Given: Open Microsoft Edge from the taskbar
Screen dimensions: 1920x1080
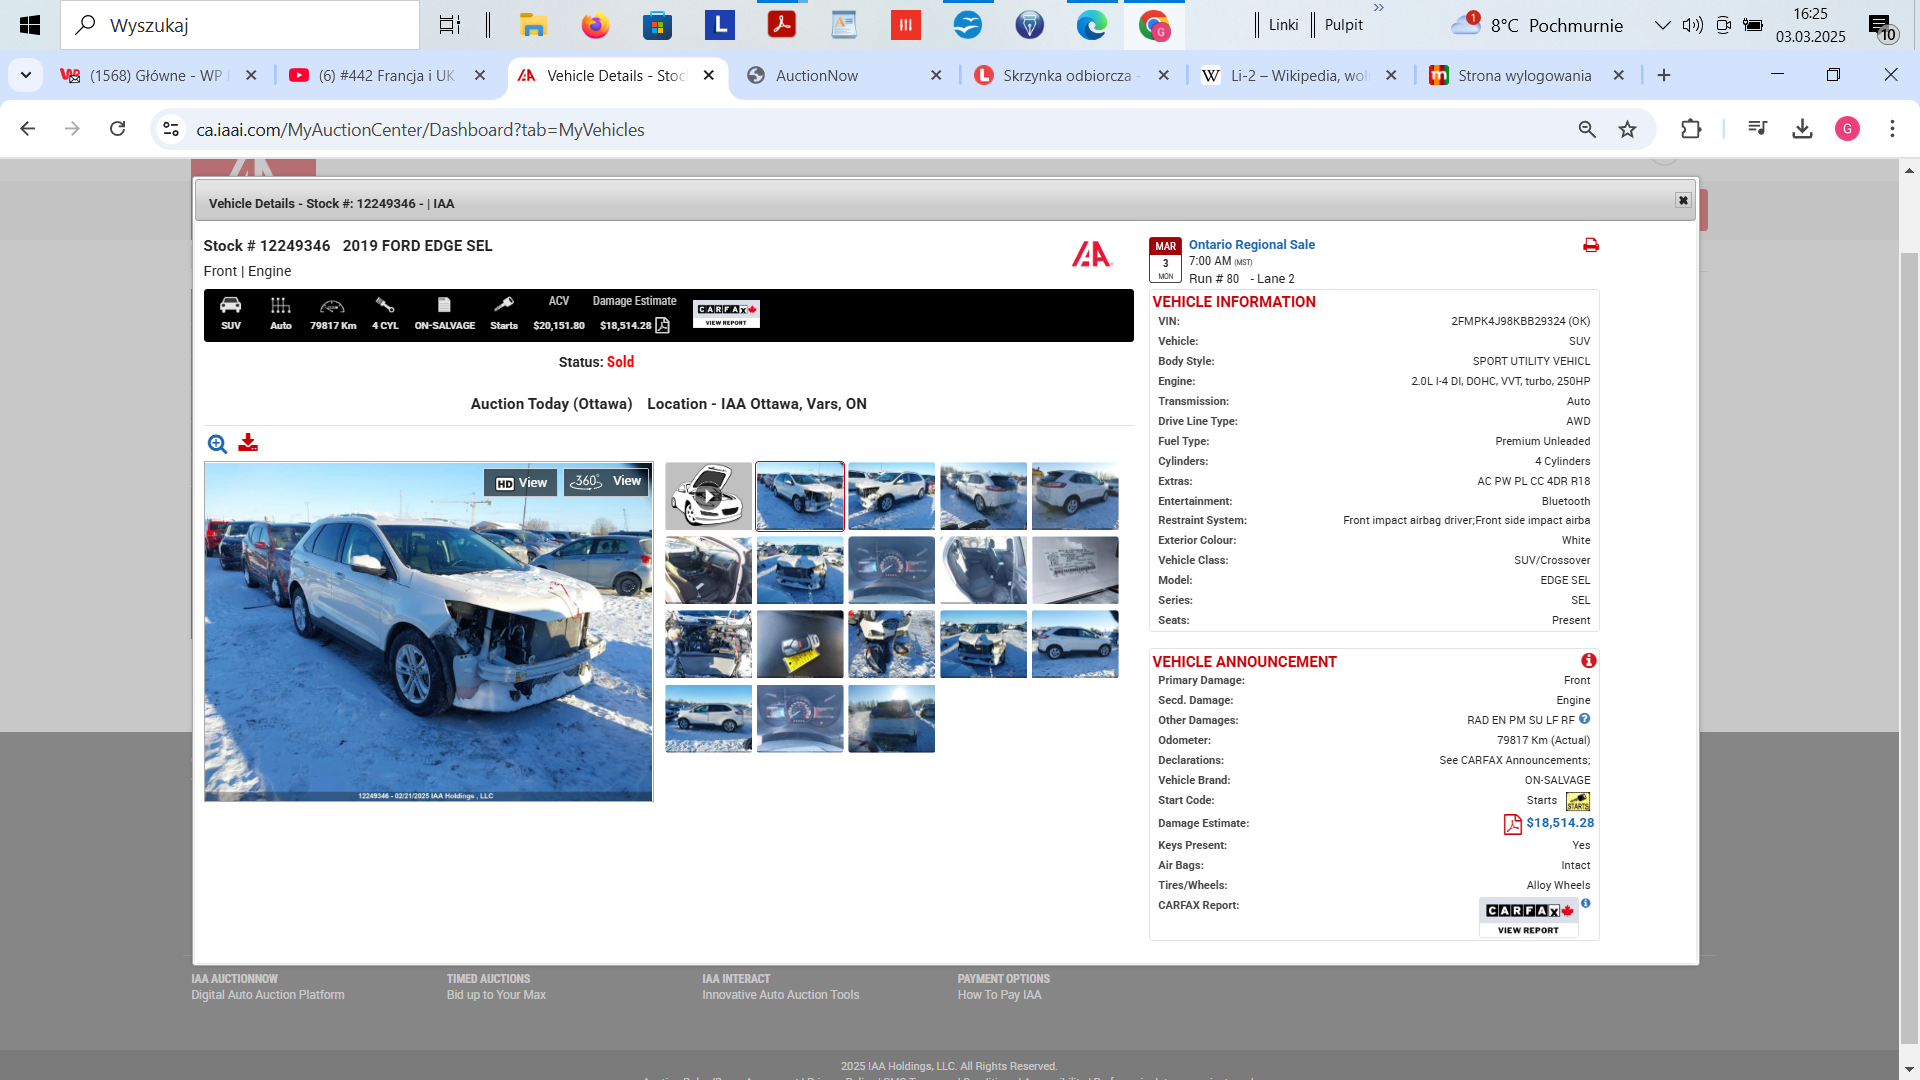Looking at the screenshot, I should 1091,25.
